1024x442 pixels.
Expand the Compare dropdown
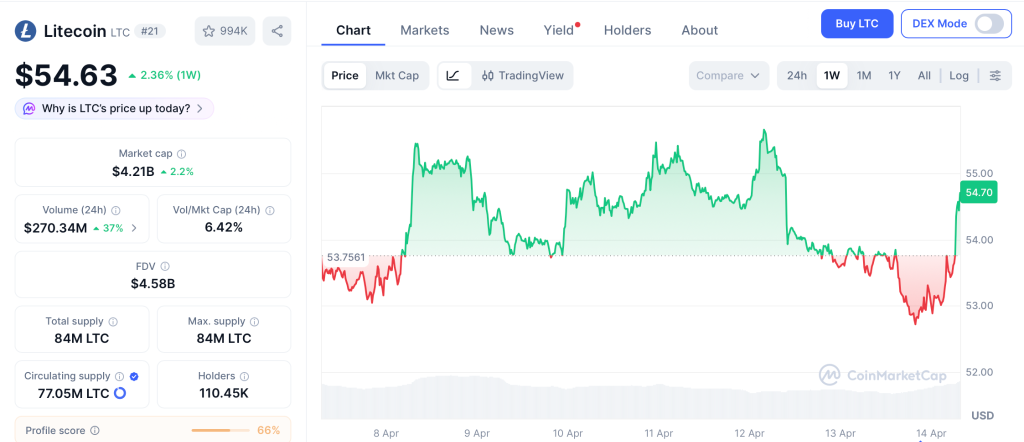point(728,76)
